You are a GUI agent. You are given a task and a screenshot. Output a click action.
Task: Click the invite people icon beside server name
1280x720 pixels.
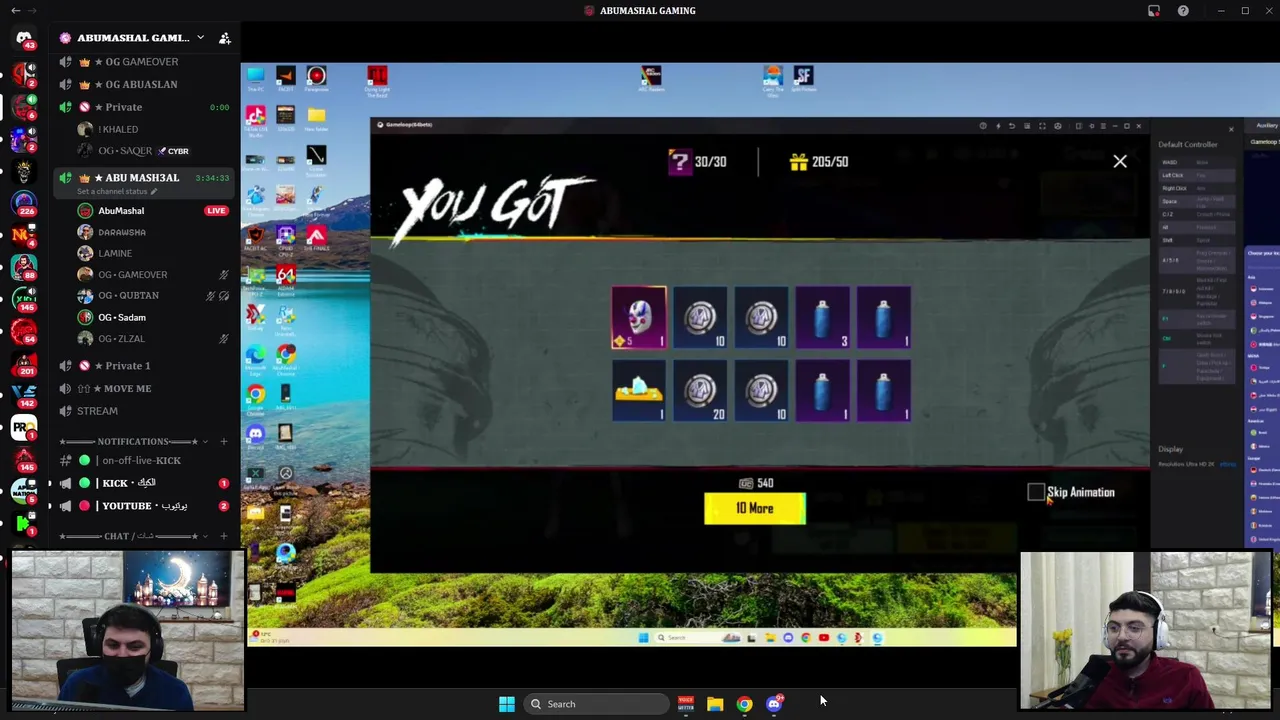pyautogui.click(x=225, y=38)
